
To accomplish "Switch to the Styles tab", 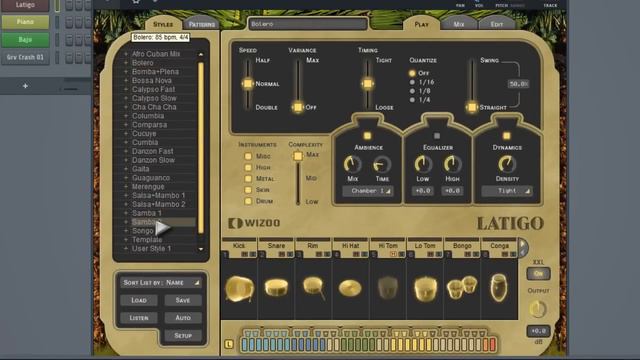I will 163,24.
